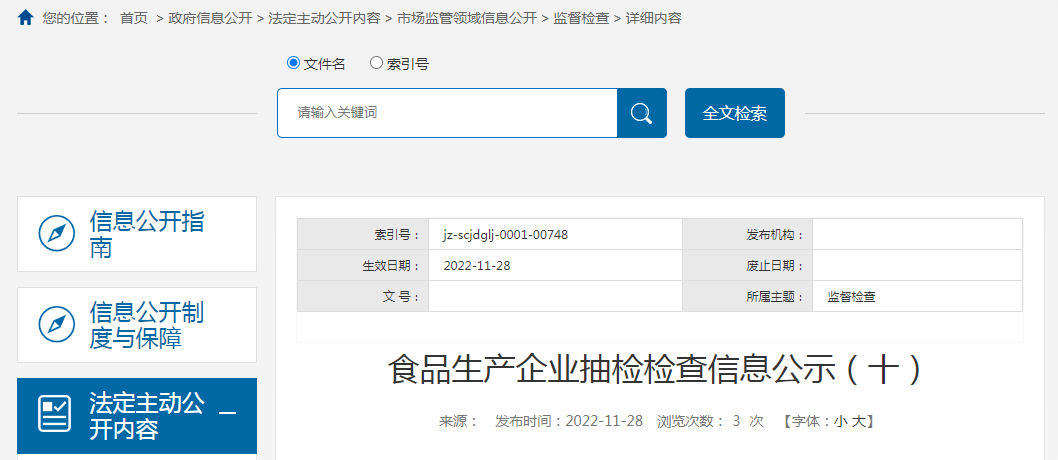Viewport: 1058px width, 460px height.
Task: Click the 索引号 table label cell
Action: pos(363,235)
